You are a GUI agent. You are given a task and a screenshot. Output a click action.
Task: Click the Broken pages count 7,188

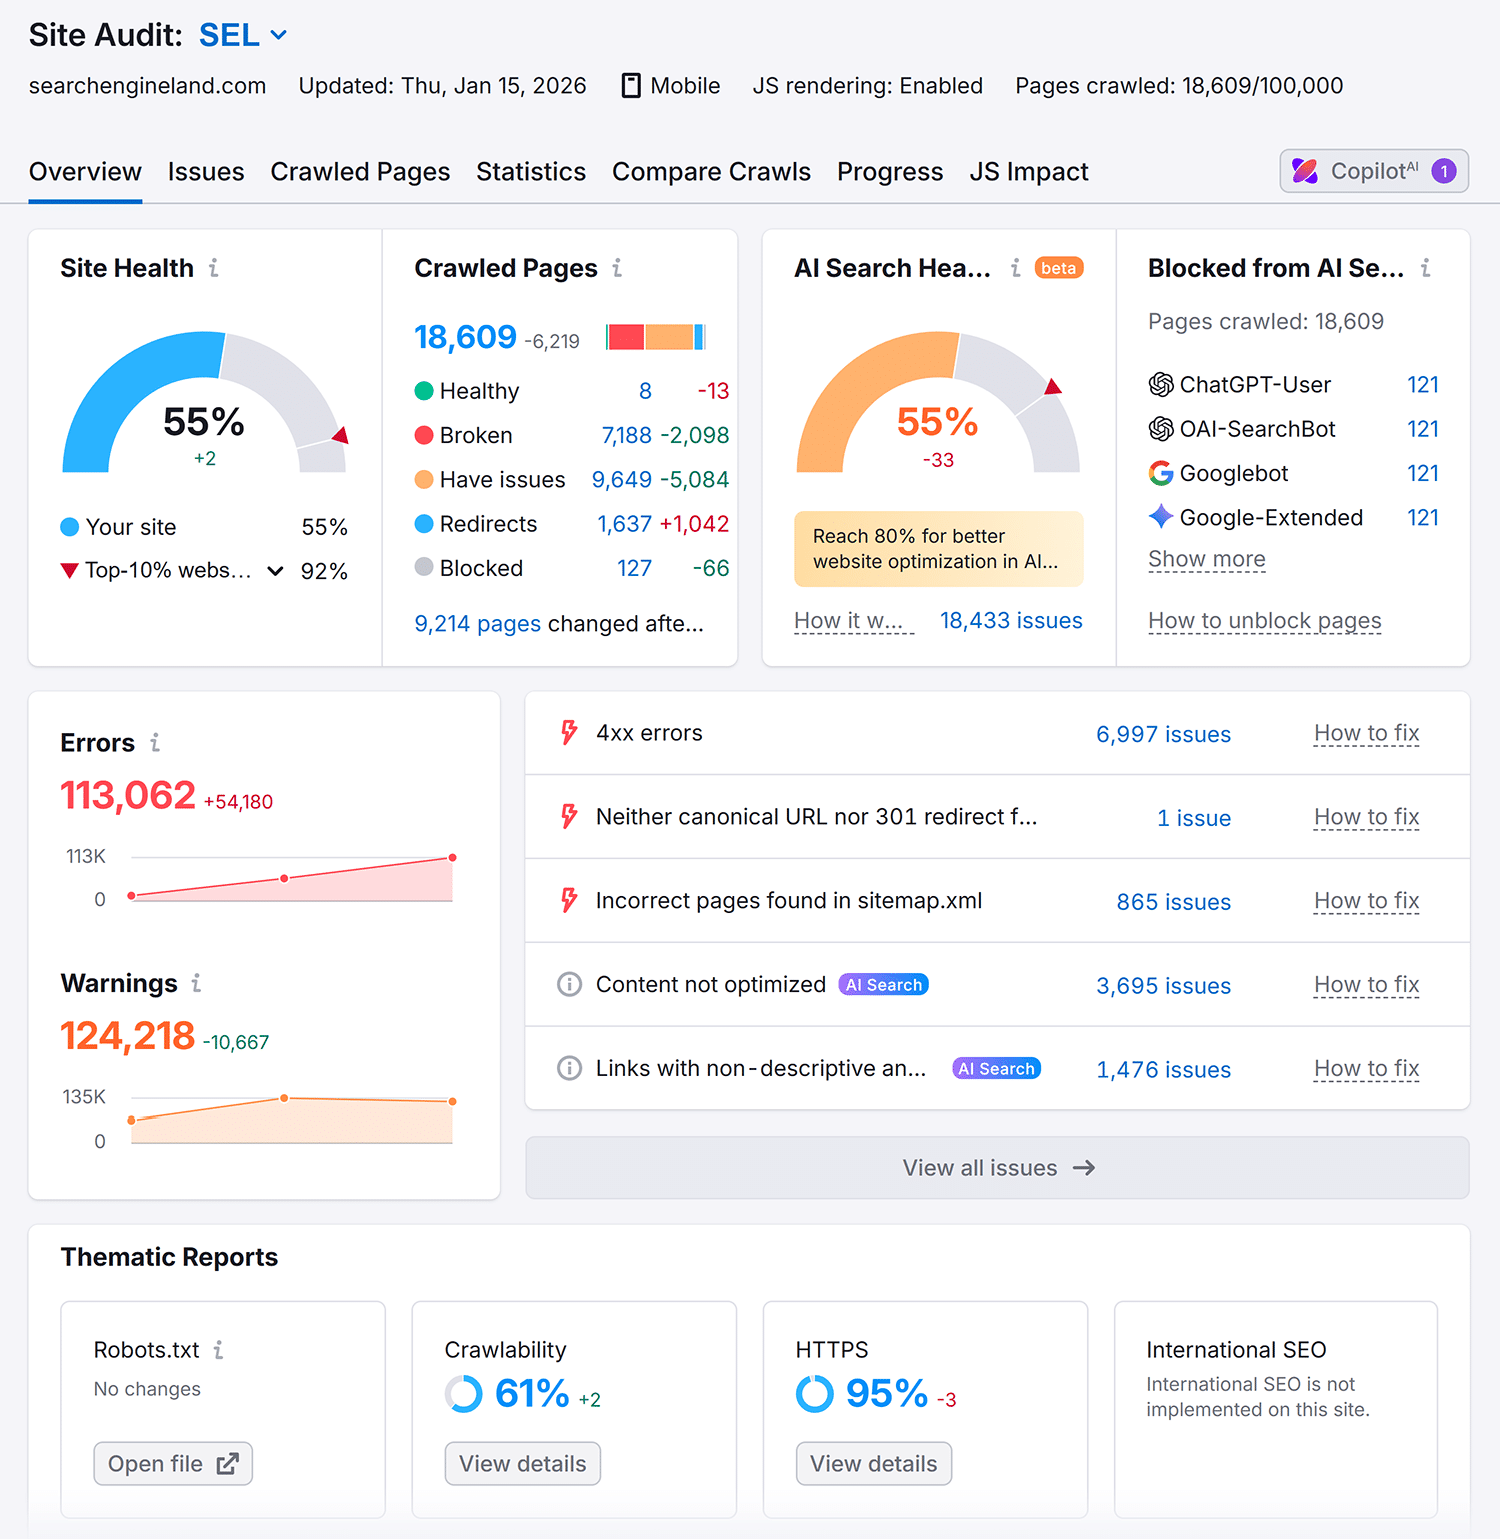pyautogui.click(x=627, y=436)
